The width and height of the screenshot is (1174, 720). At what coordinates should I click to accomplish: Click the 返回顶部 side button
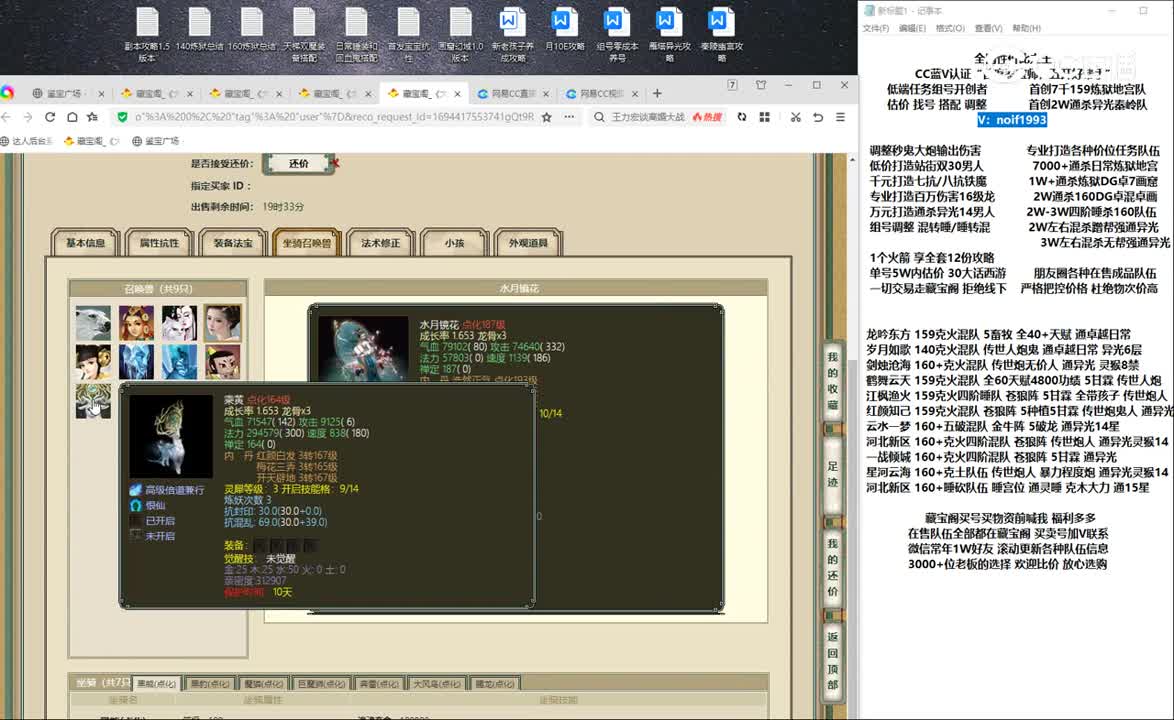coord(833,661)
